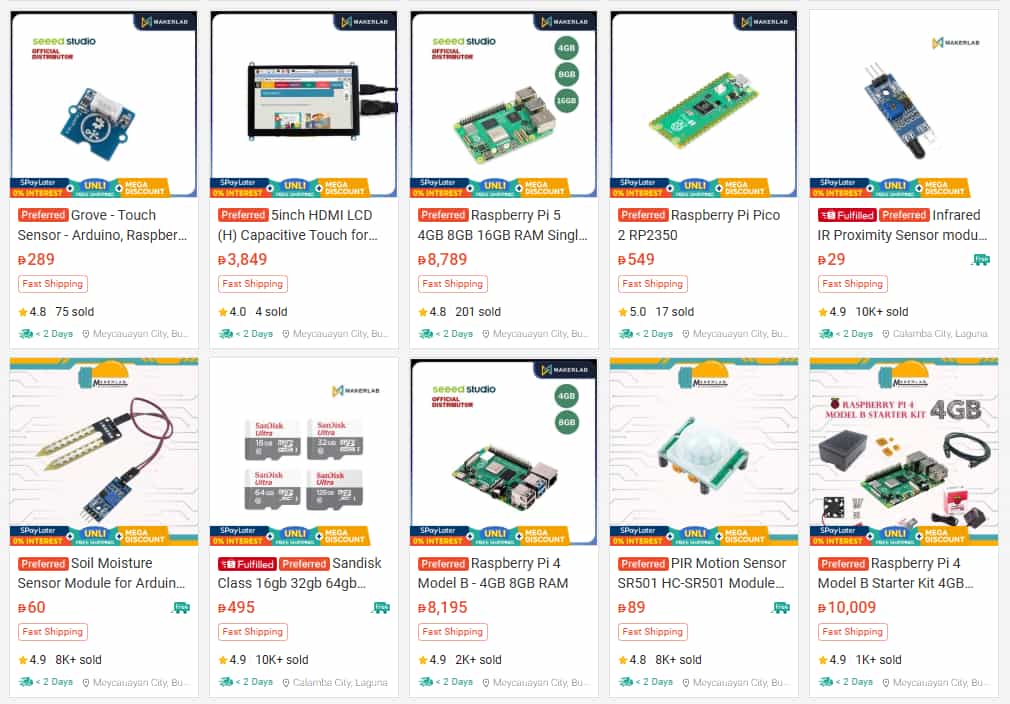
Task: Click free shipping truck icon beside ₱495 price
Action: [381, 607]
